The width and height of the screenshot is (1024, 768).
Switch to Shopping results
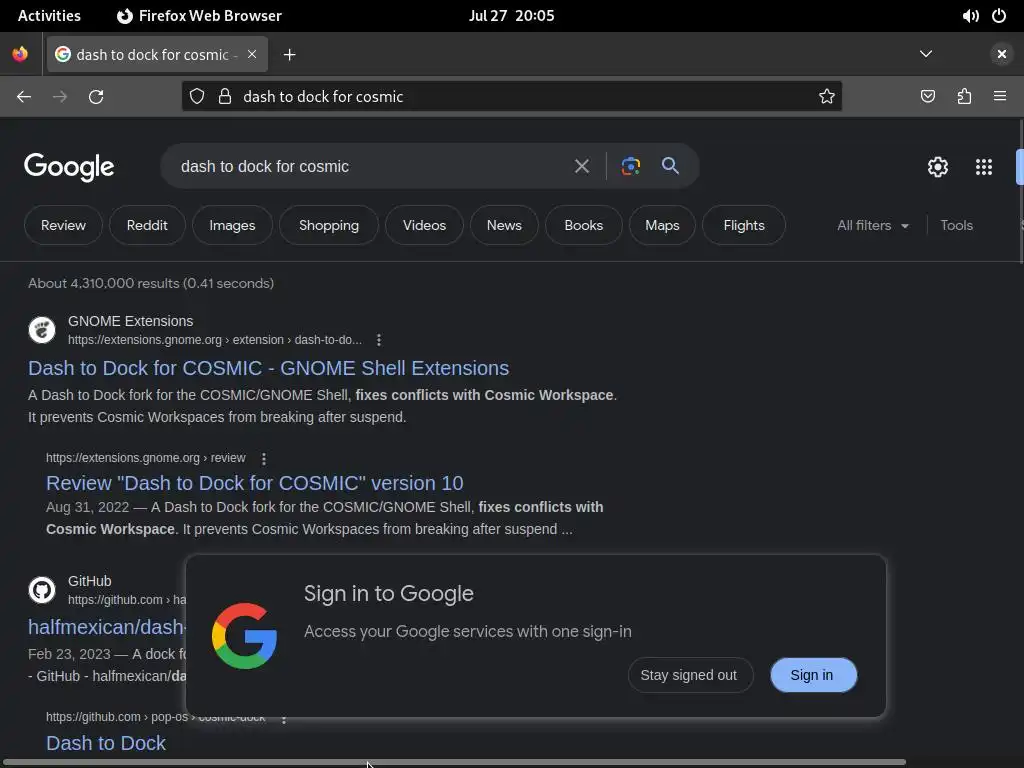328,225
